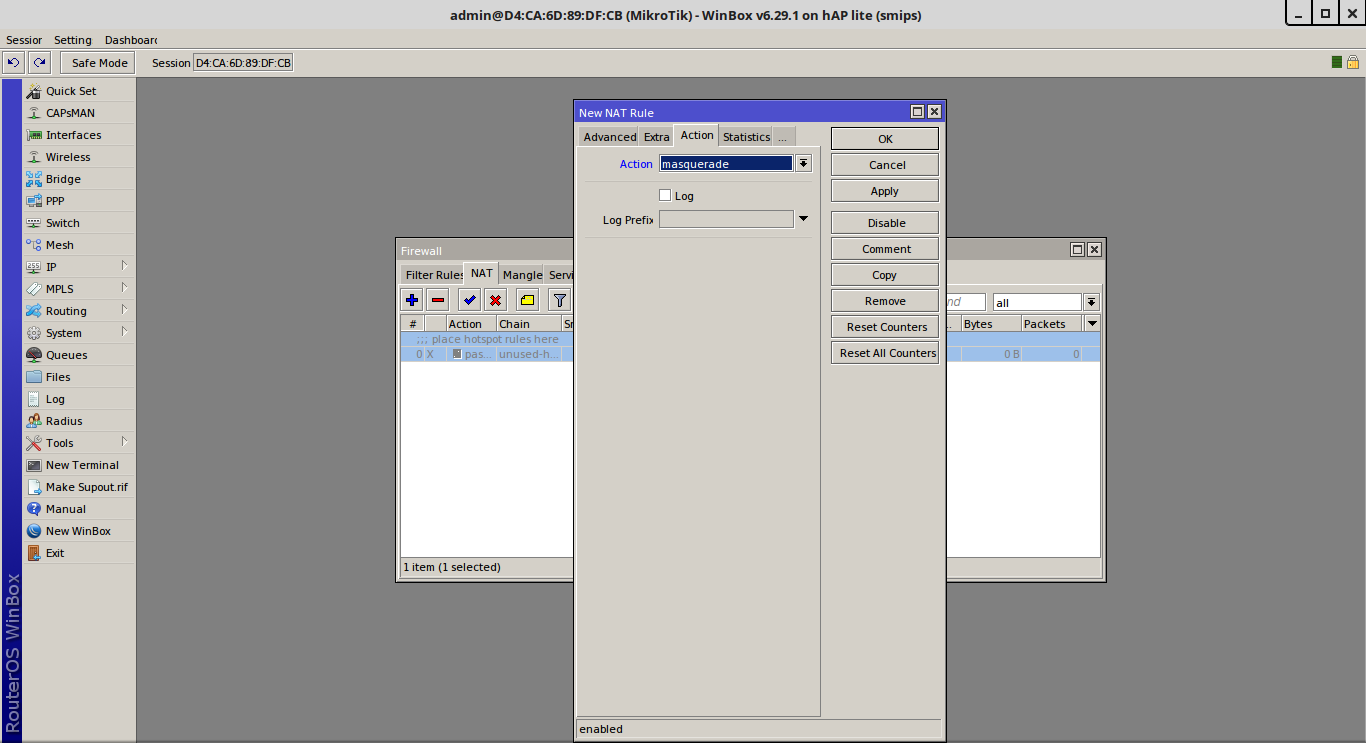Viewport: 1366px width, 743px height.
Task: Click the Exit icon in sidebar
Action: pyautogui.click(x=34, y=553)
